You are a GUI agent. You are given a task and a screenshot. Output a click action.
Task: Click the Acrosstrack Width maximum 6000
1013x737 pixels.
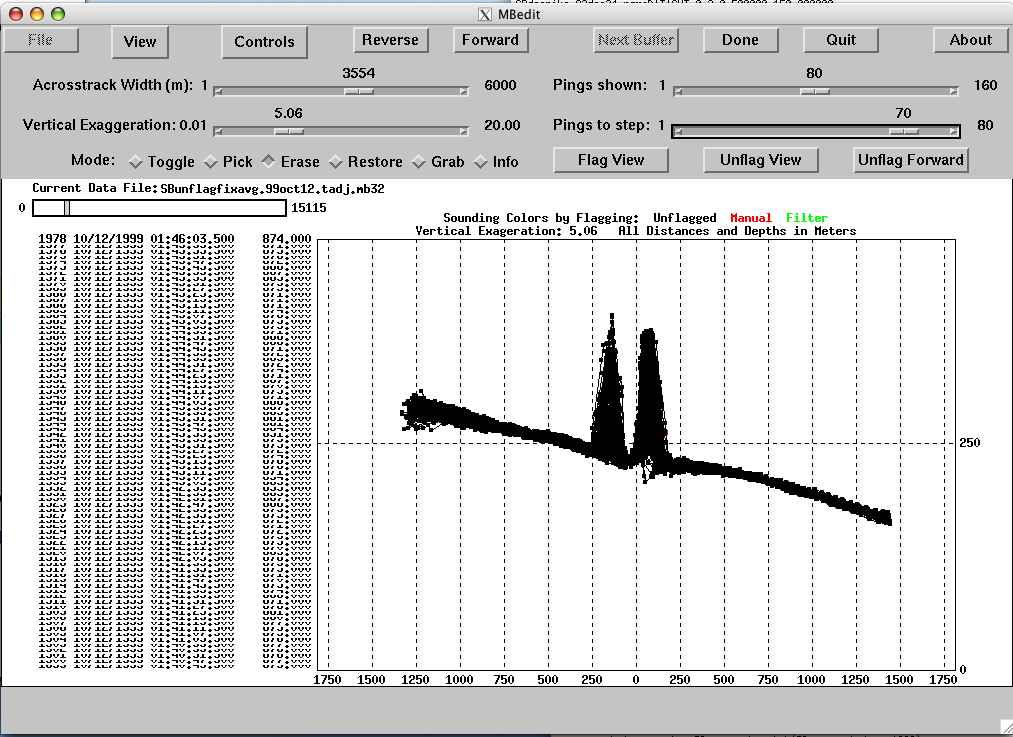tap(500, 85)
